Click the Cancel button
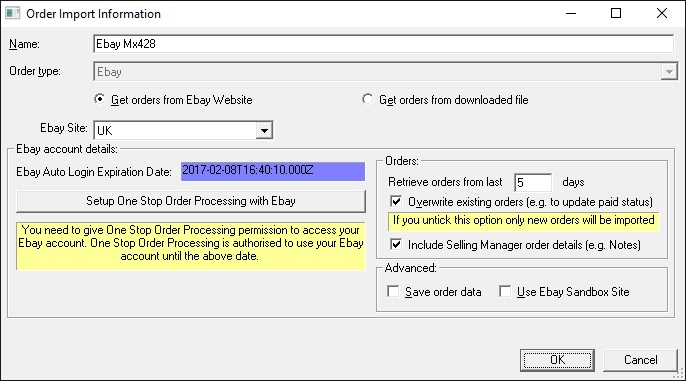The image size is (686, 381). 640,360
